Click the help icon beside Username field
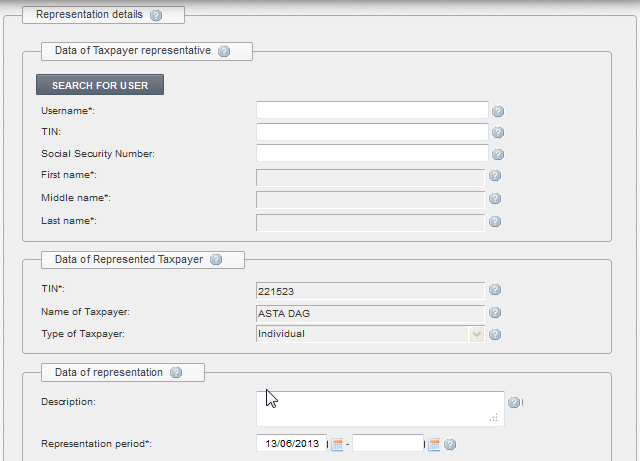 pyautogui.click(x=498, y=111)
